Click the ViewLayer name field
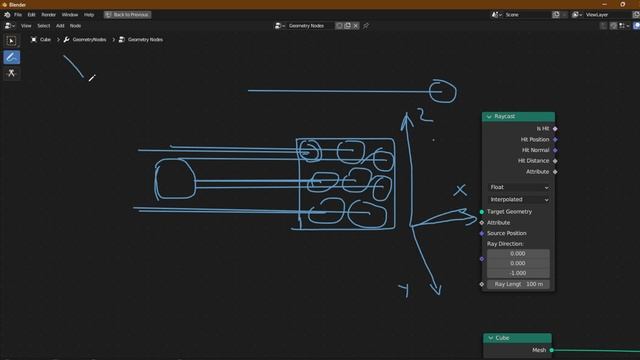This screenshot has width=640, height=360. click(607, 15)
